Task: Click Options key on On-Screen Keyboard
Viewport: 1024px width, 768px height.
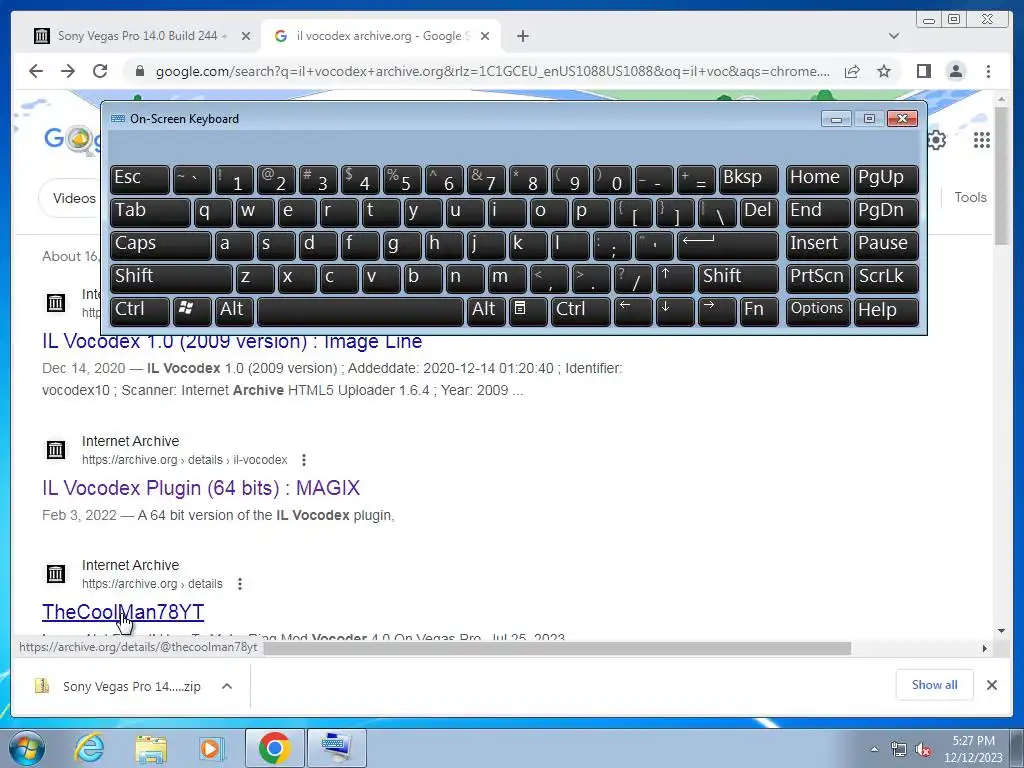Action: (x=817, y=310)
